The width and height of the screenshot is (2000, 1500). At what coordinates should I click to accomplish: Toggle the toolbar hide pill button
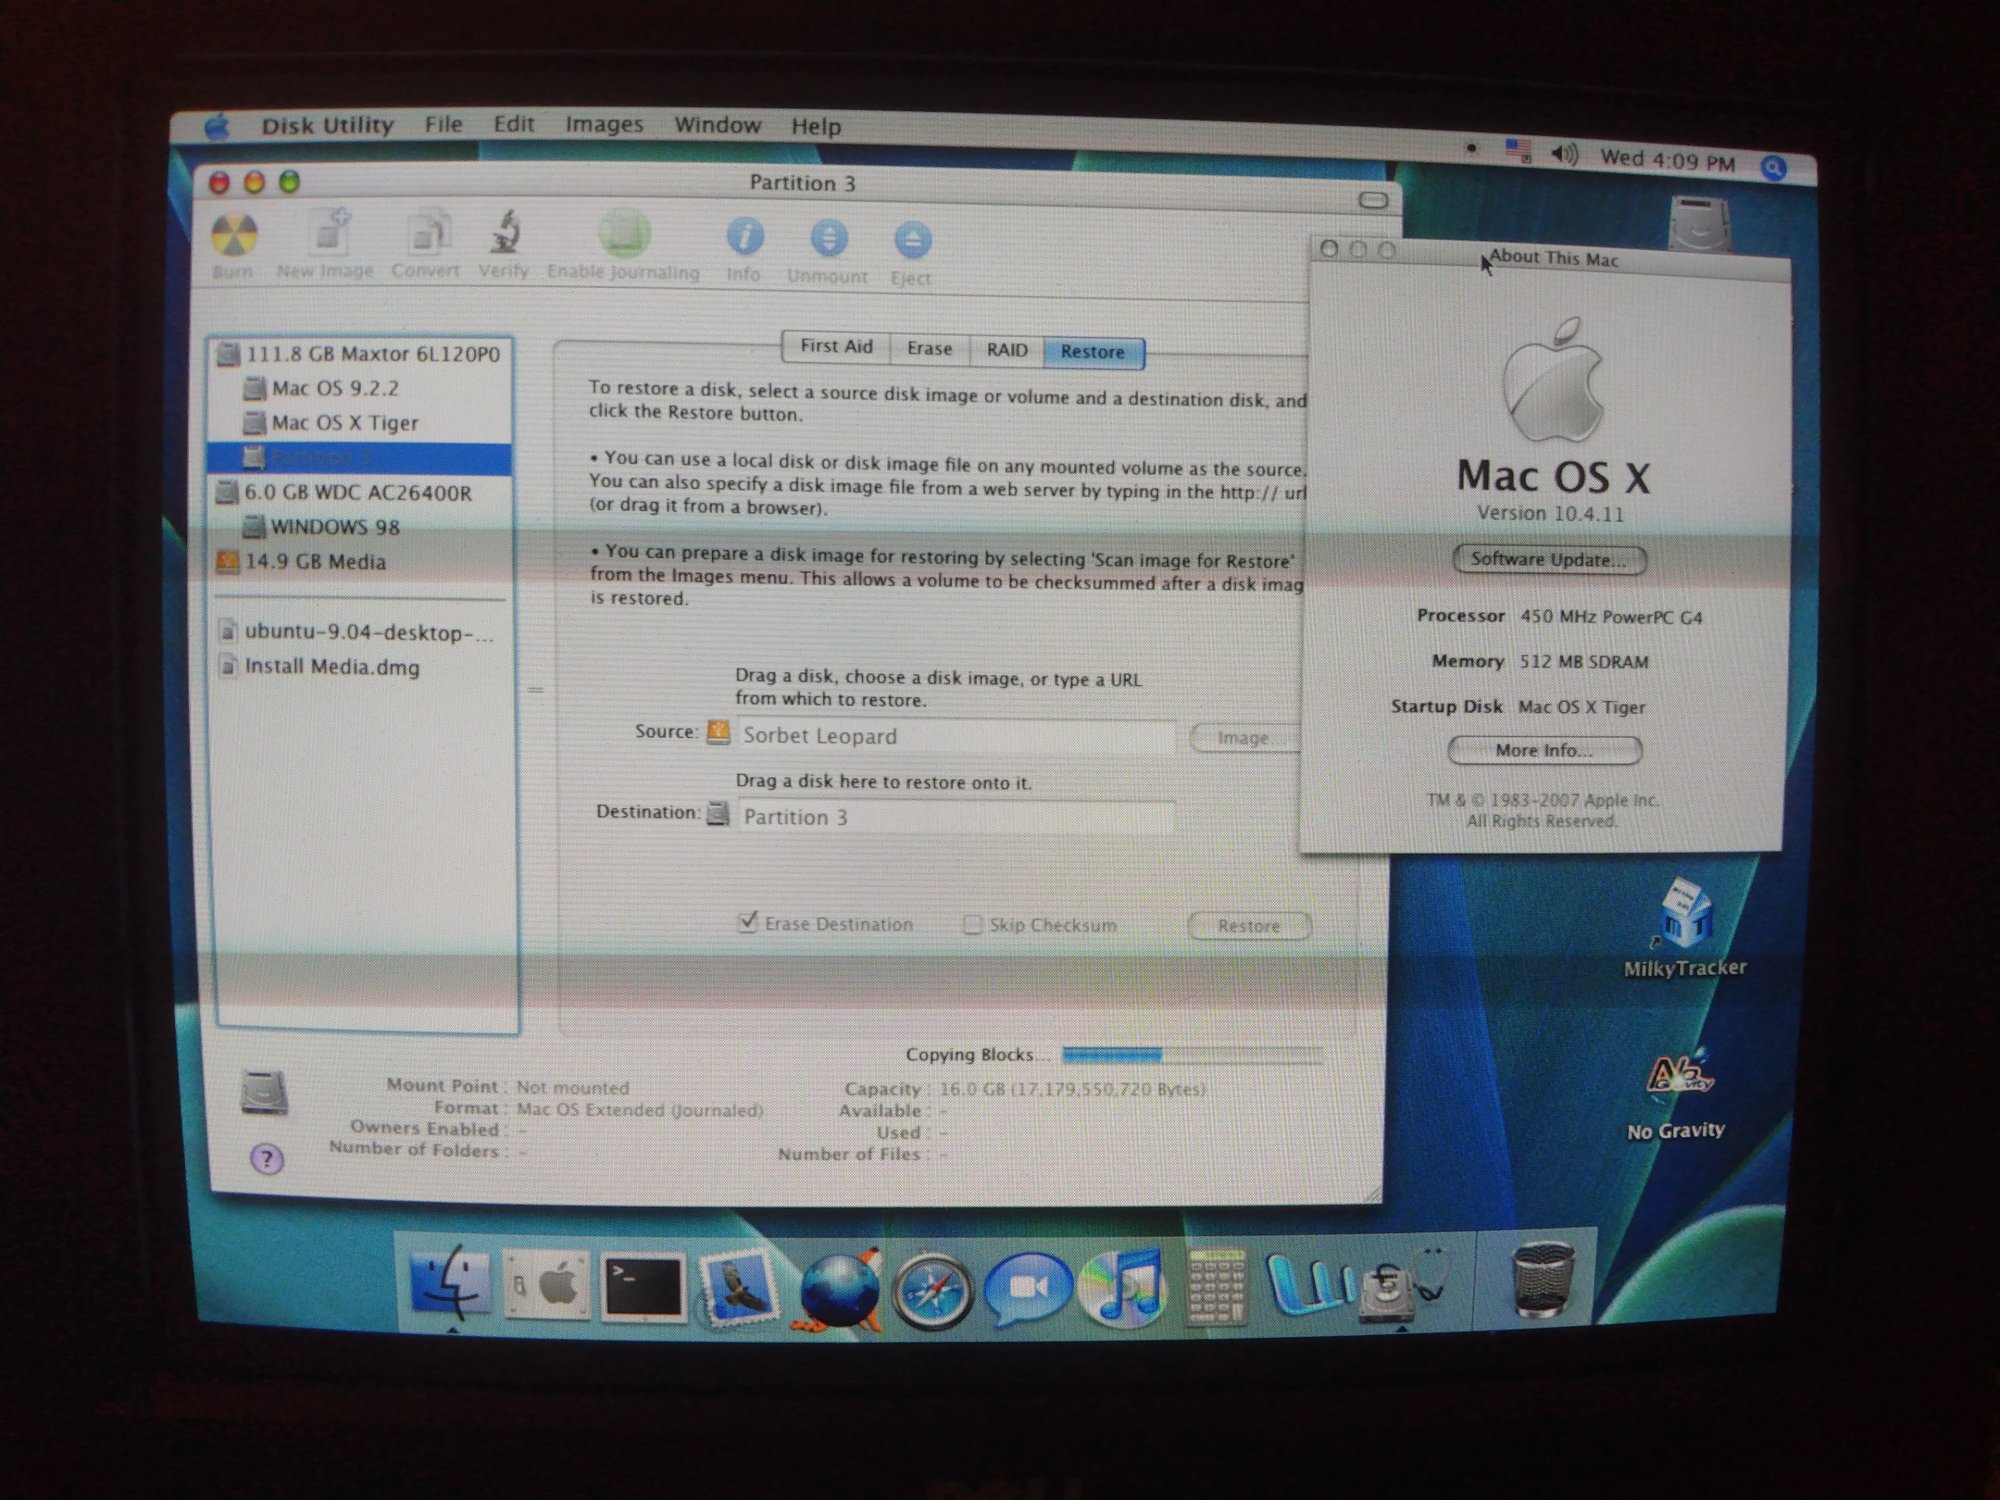1374,201
